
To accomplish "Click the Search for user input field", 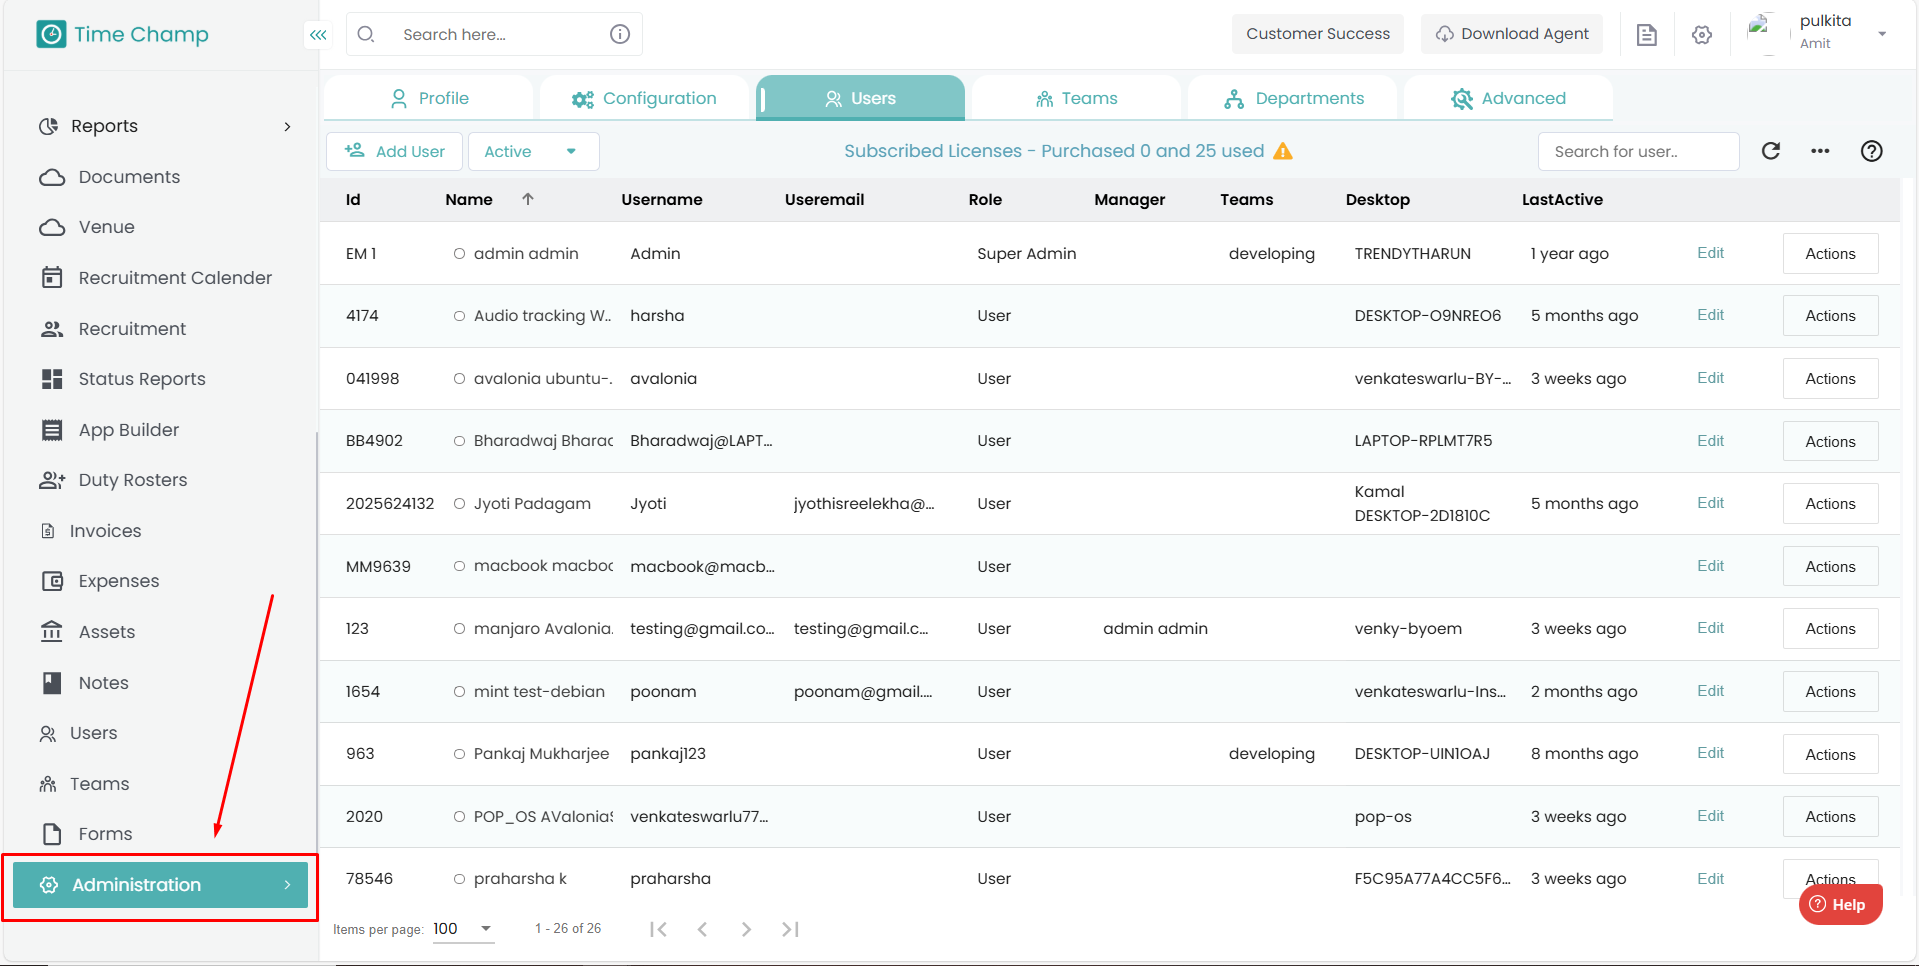I will pyautogui.click(x=1637, y=152).
